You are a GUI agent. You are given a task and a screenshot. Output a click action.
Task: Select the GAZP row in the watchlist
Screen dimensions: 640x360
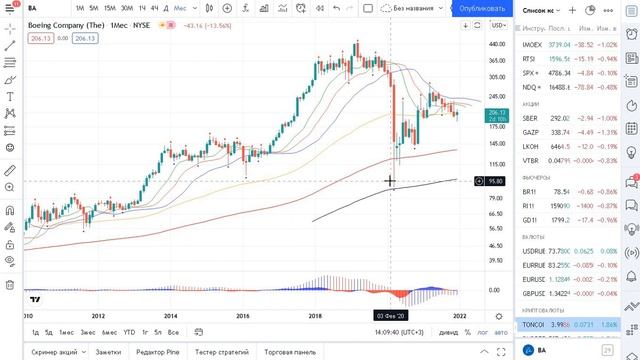569,132
